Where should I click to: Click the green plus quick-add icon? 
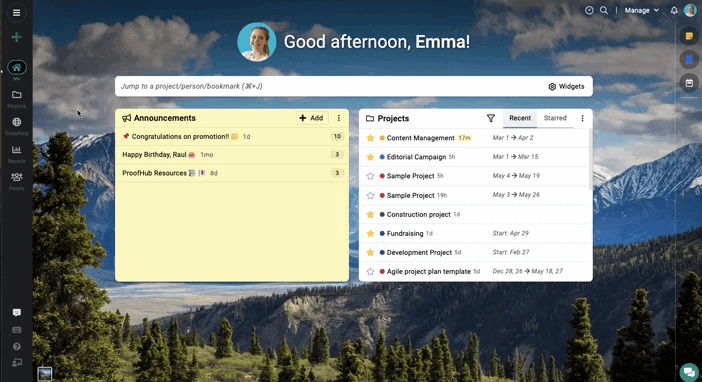tap(17, 37)
